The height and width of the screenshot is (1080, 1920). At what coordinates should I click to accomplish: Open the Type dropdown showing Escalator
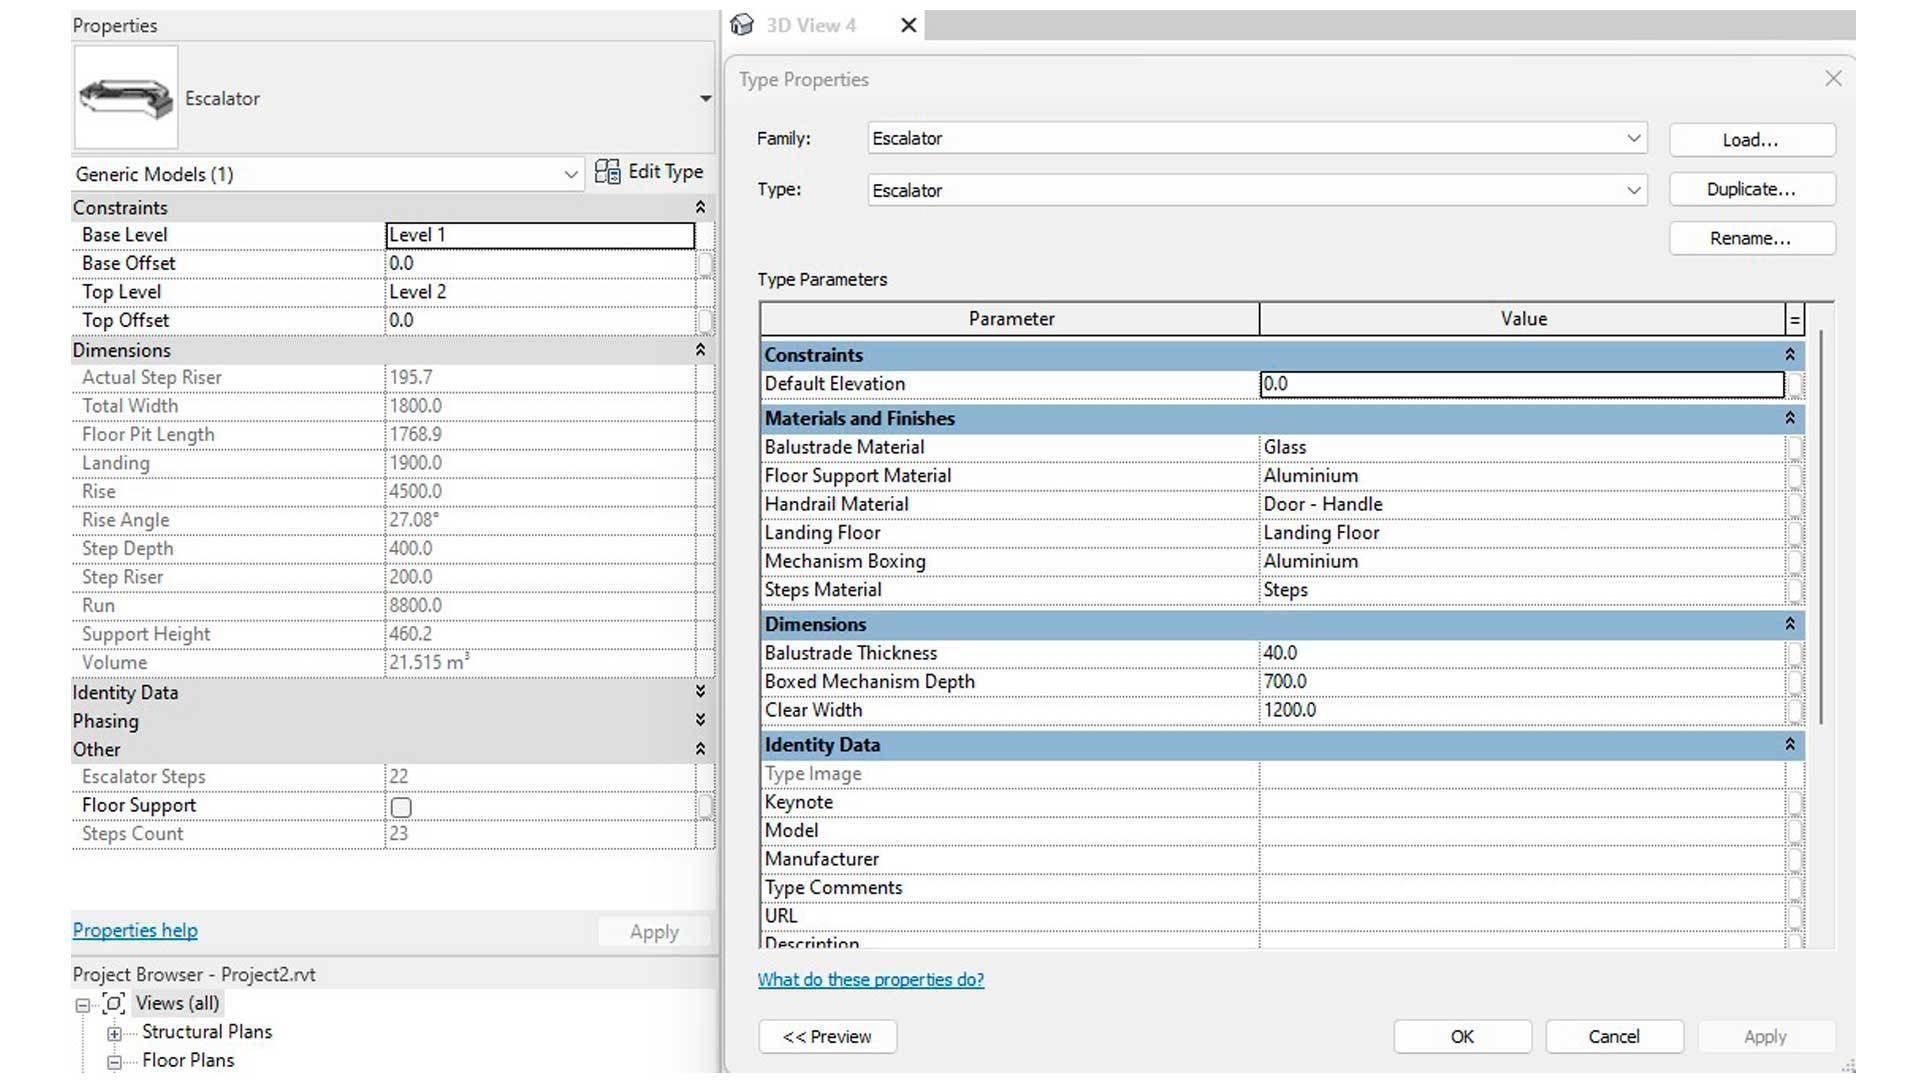(x=1633, y=190)
